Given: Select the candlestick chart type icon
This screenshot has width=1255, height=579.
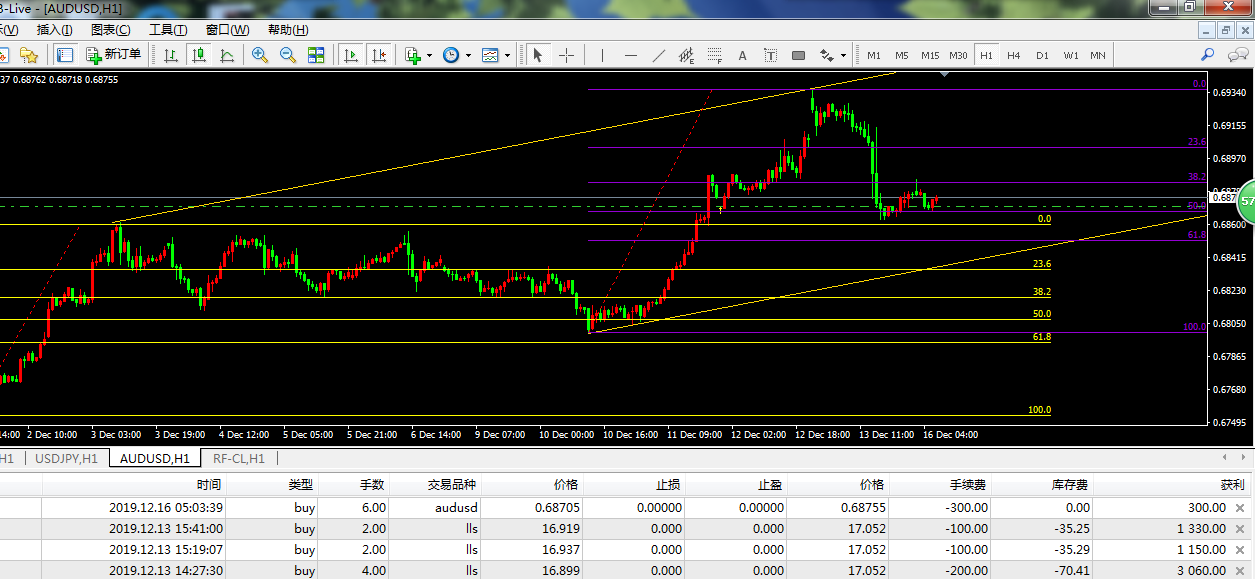Looking at the screenshot, I should pyautogui.click(x=199, y=55).
